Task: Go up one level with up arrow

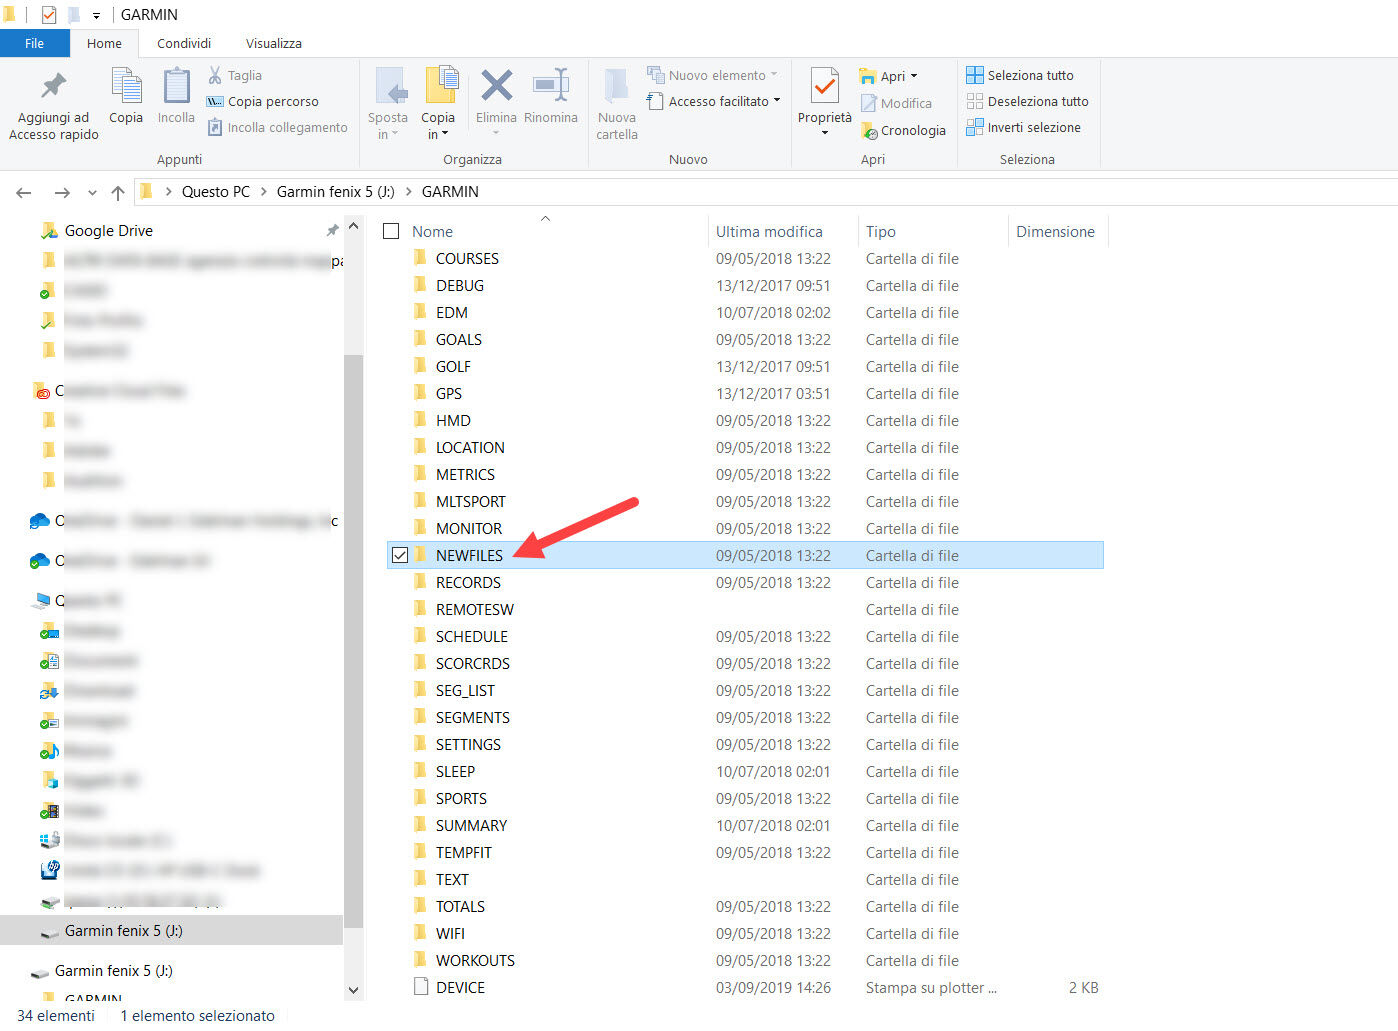Action: 118,192
